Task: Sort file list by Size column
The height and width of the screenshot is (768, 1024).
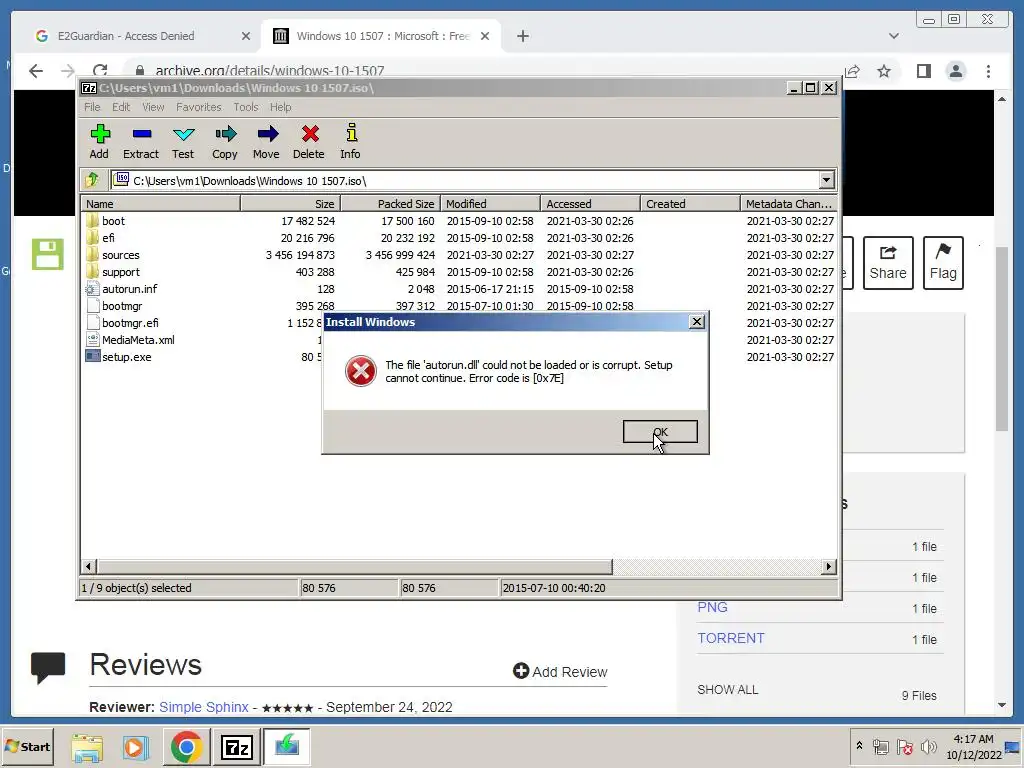Action: pyautogui.click(x=291, y=204)
